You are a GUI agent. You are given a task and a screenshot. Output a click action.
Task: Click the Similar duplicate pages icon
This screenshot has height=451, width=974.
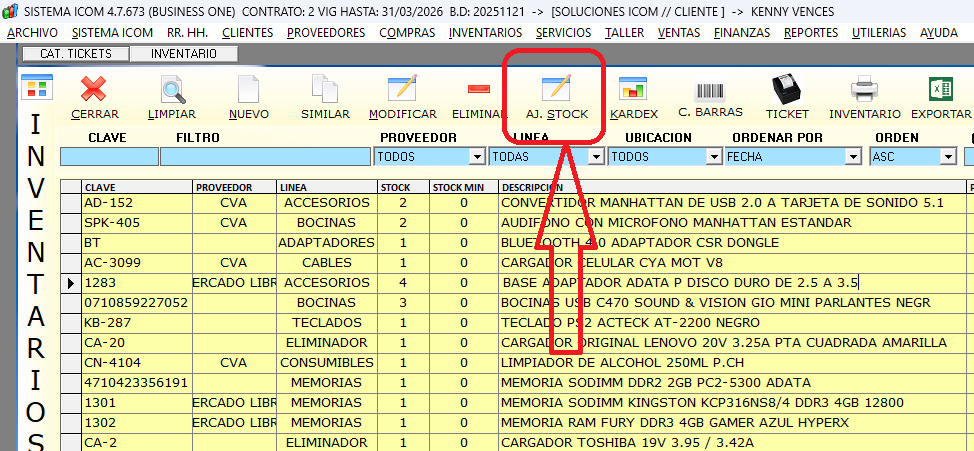324,90
